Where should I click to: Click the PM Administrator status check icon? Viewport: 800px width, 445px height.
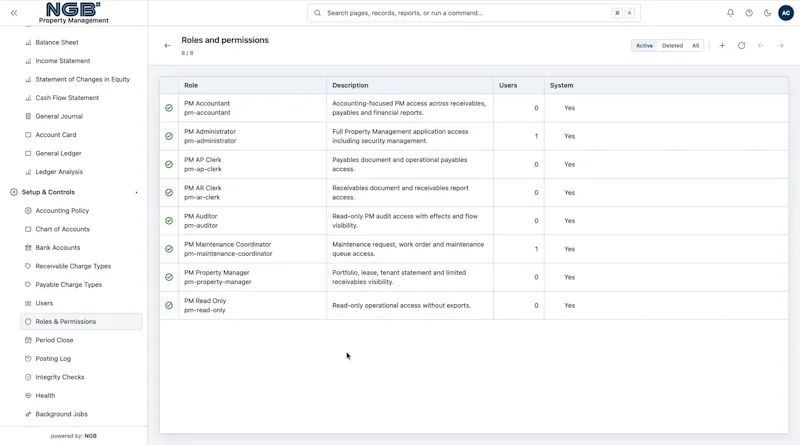click(169, 136)
